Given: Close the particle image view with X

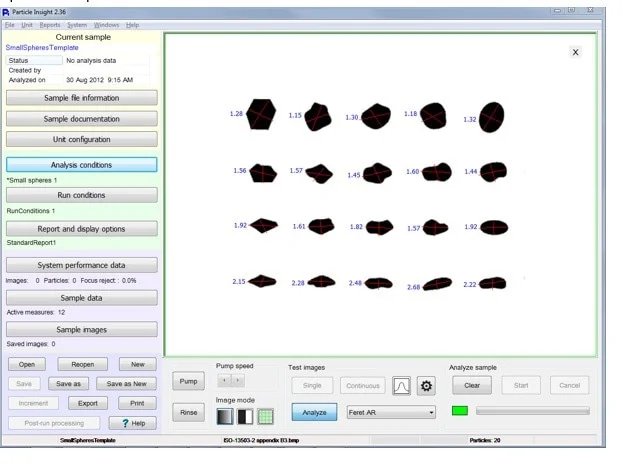Looking at the screenshot, I should pyautogui.click(x=575, y=52).
